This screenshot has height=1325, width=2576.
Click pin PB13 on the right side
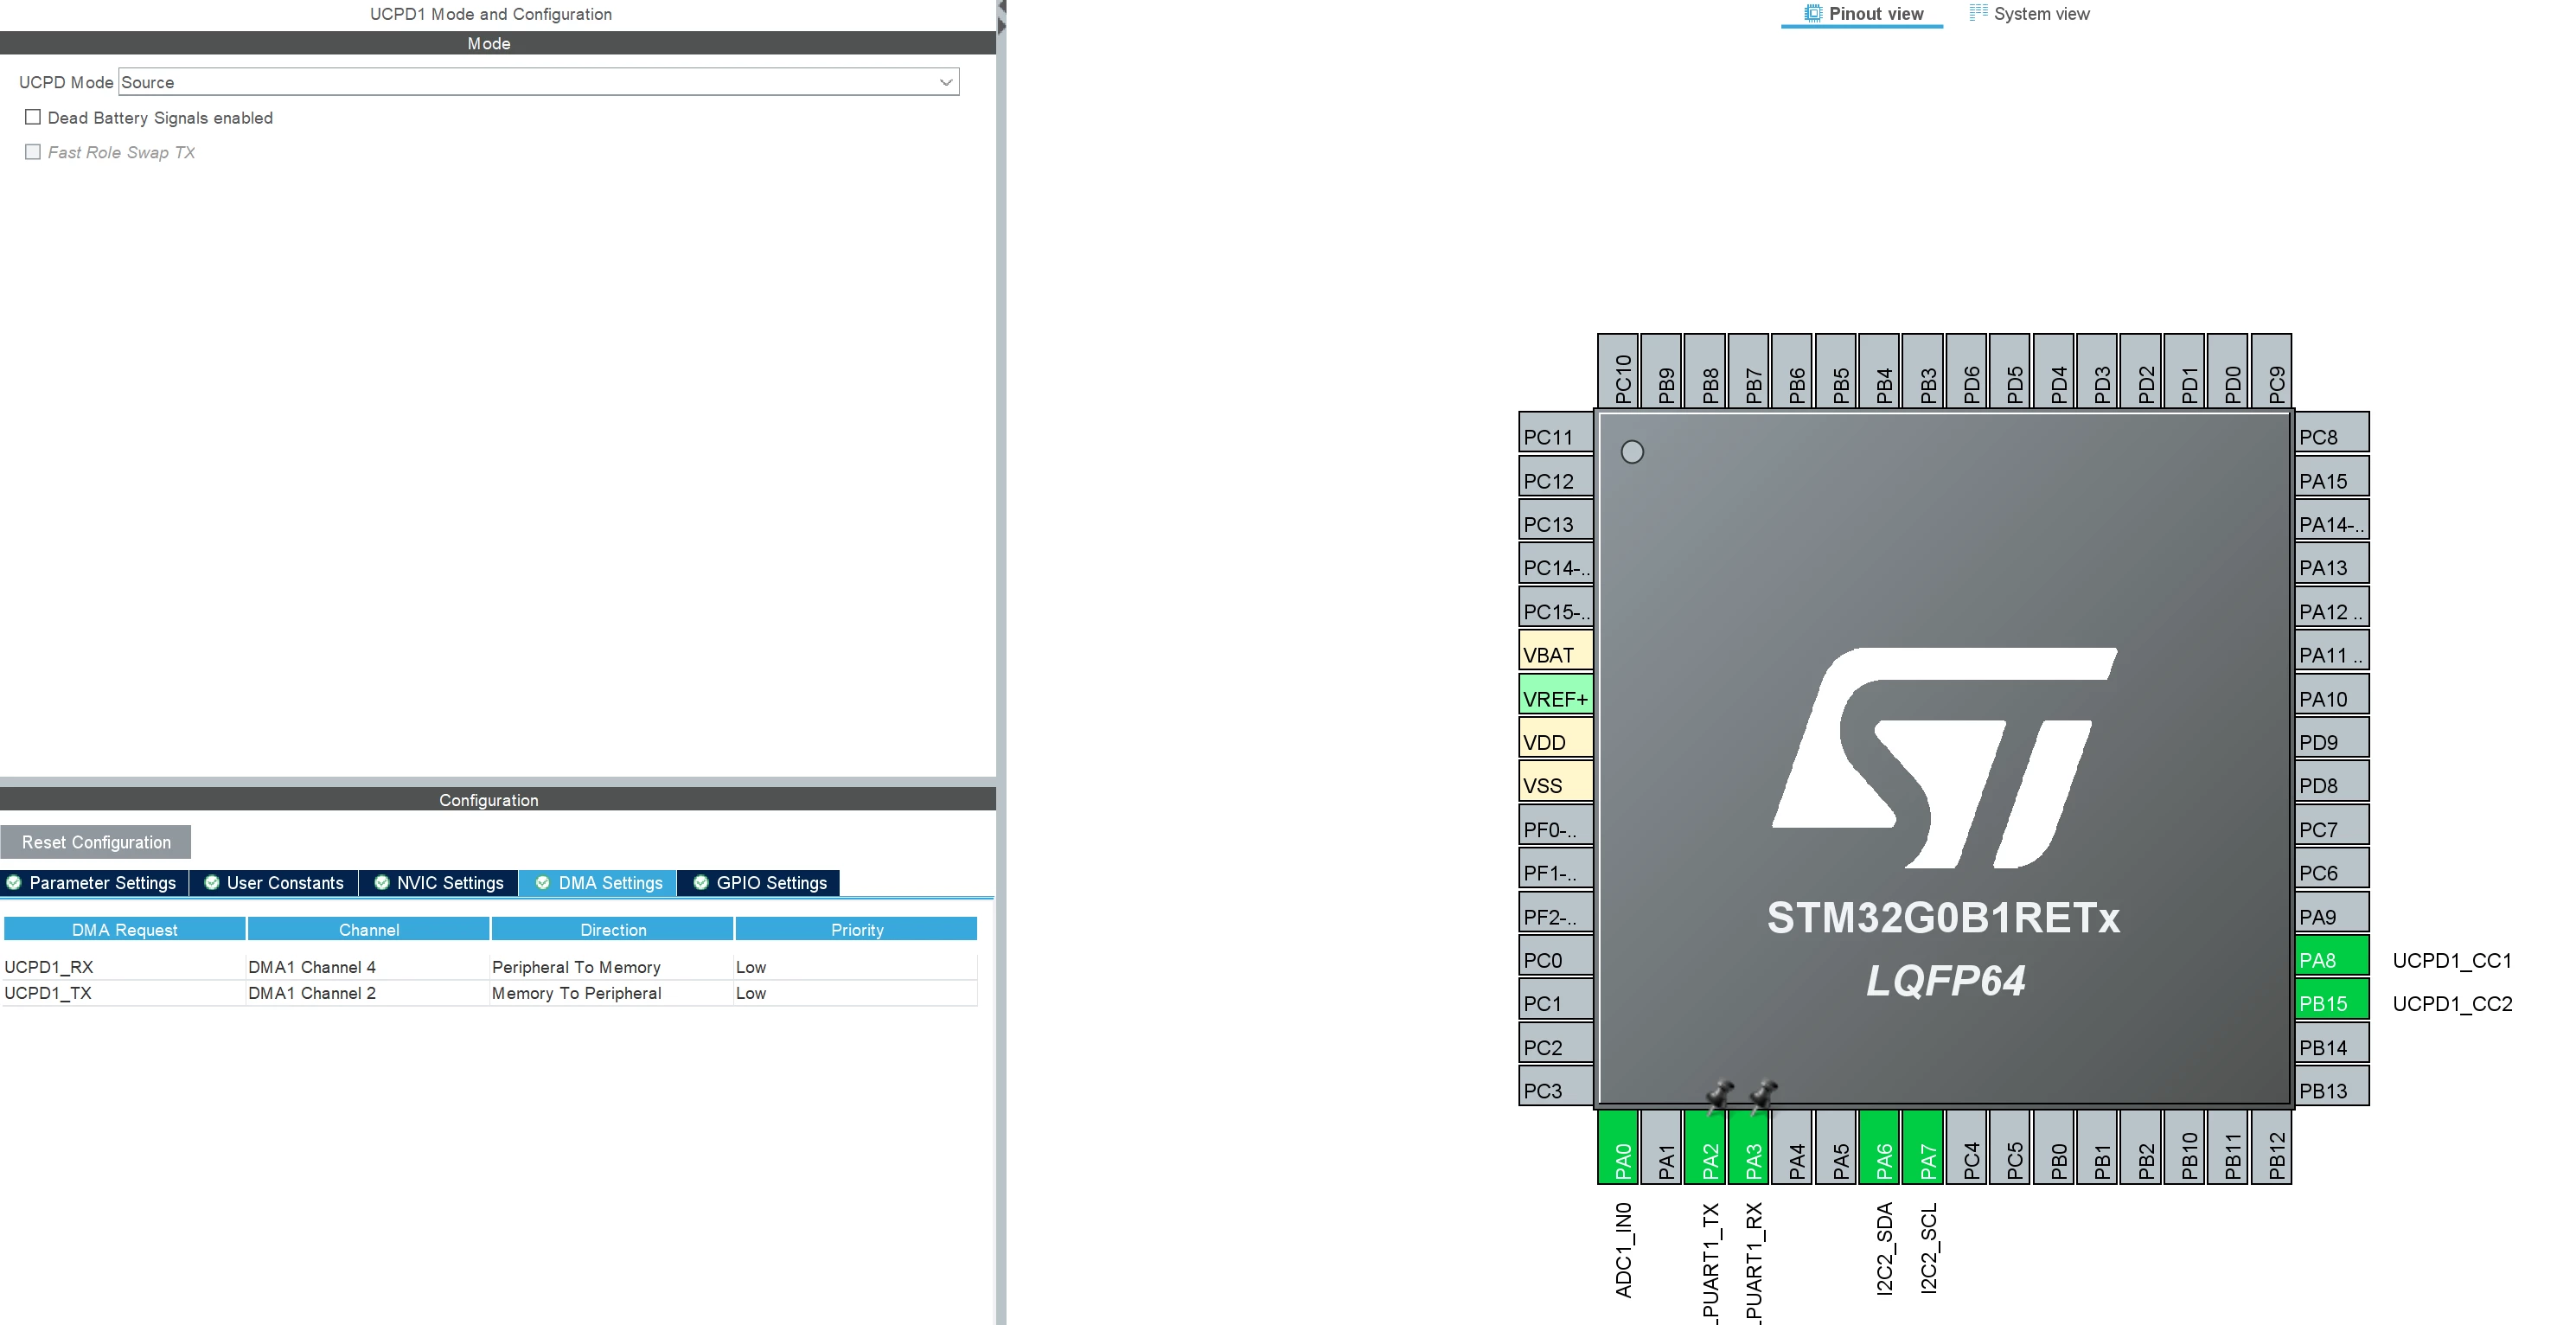click(2332, 1087)
